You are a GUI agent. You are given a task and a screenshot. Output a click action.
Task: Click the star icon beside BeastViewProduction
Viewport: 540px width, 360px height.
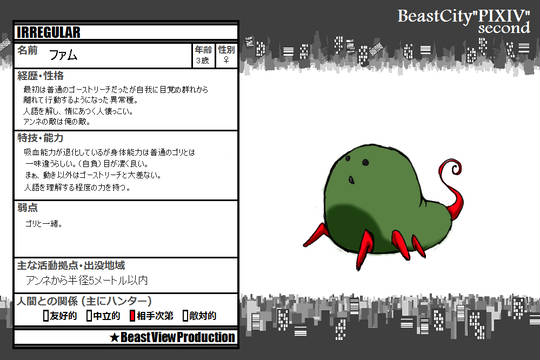pyautogui.click(x=114, y=338)
